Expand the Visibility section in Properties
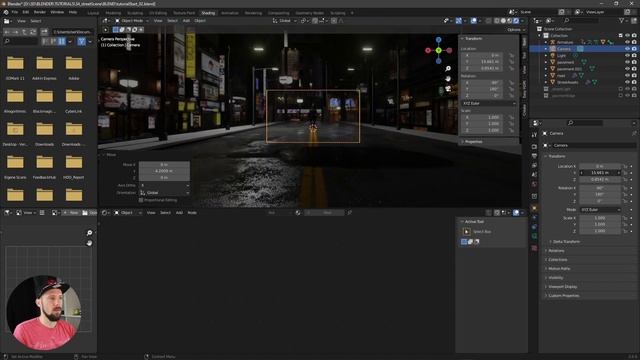Viewport: 640px width, 360px height. [555, 278]
